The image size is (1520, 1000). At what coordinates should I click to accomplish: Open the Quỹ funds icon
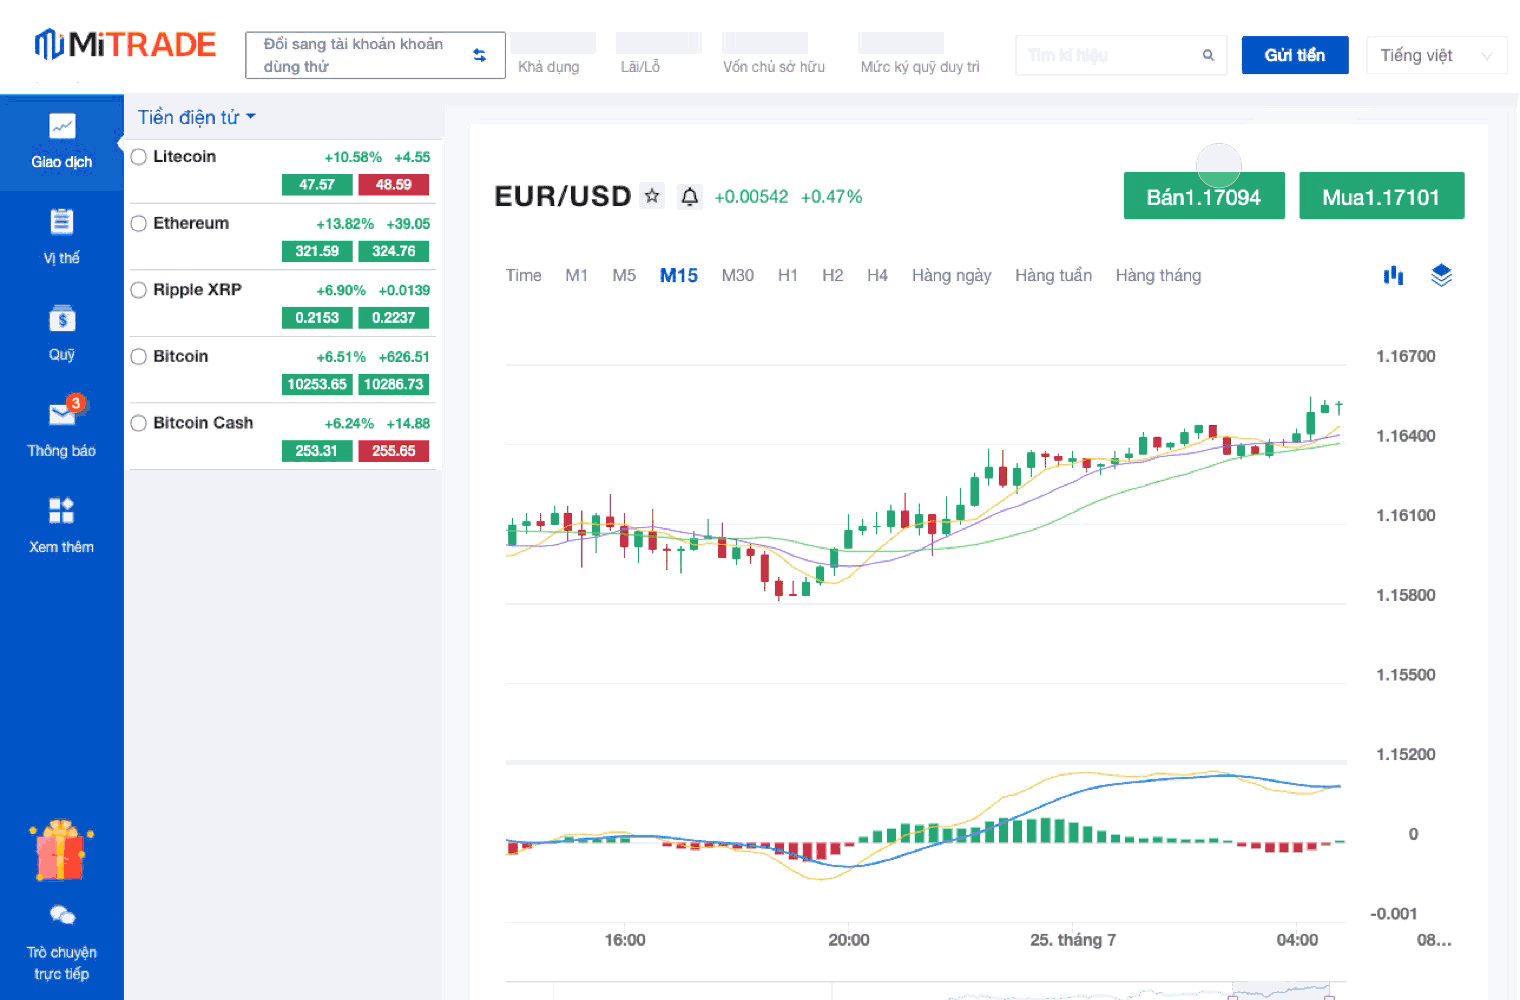pos(62,319)
